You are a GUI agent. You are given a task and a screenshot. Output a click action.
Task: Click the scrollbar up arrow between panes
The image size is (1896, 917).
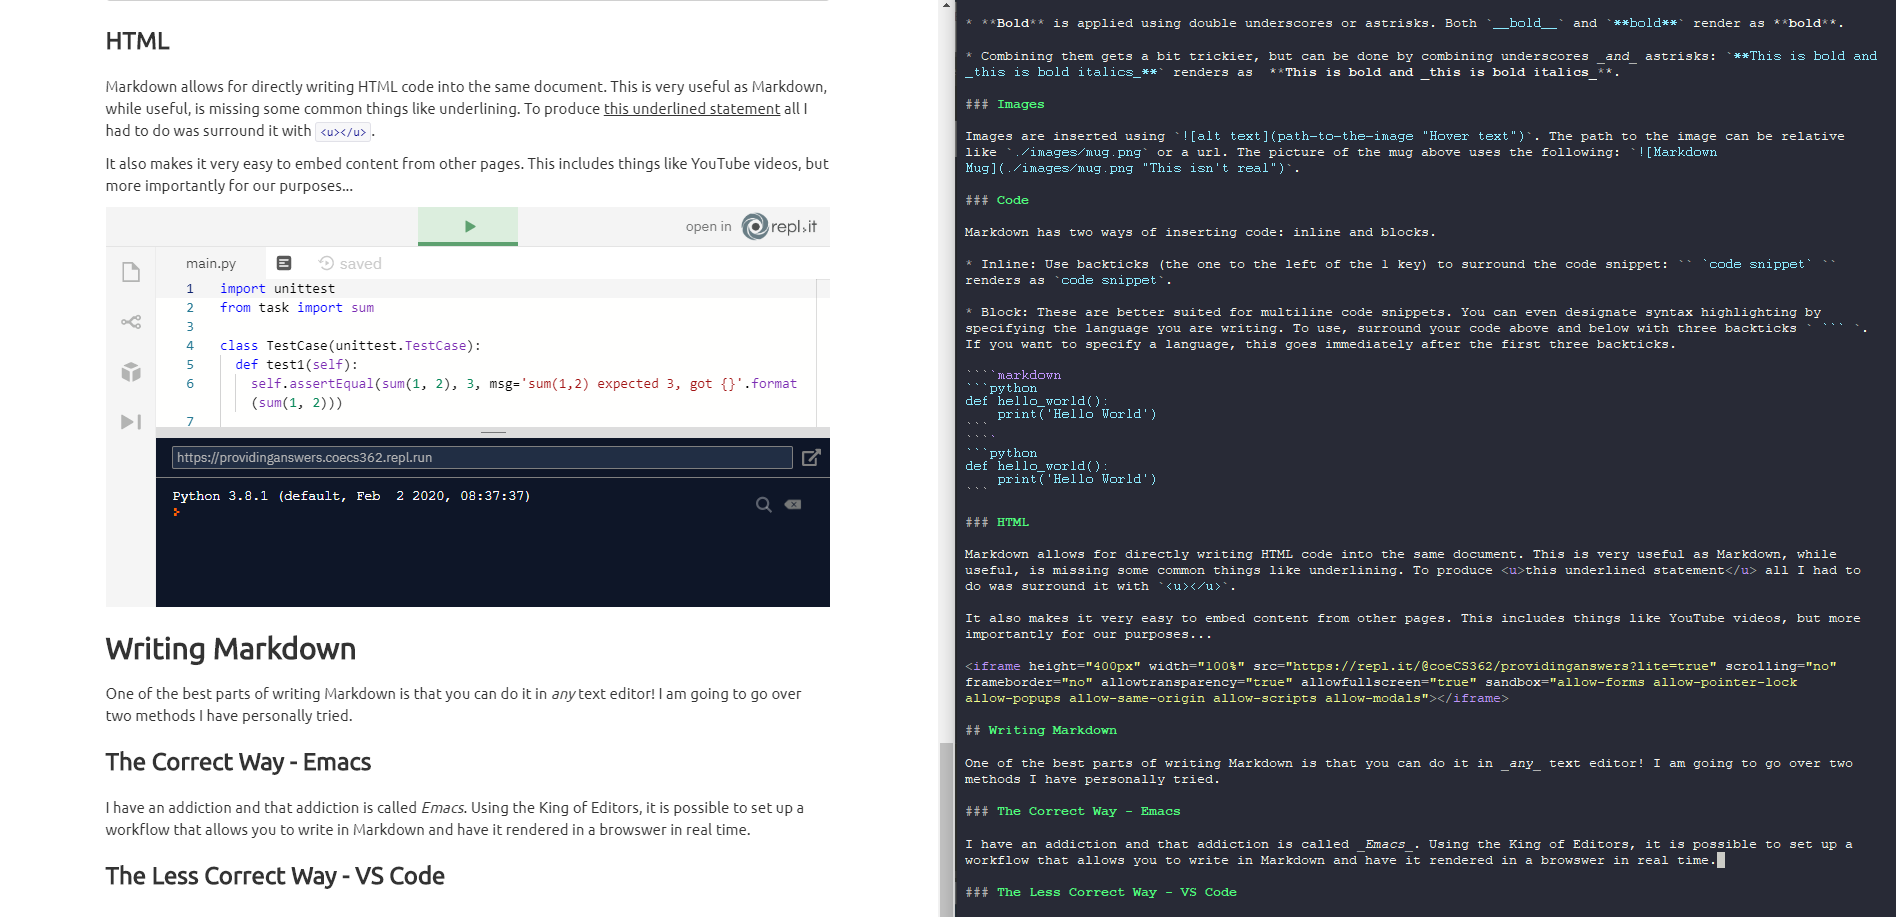947,6
